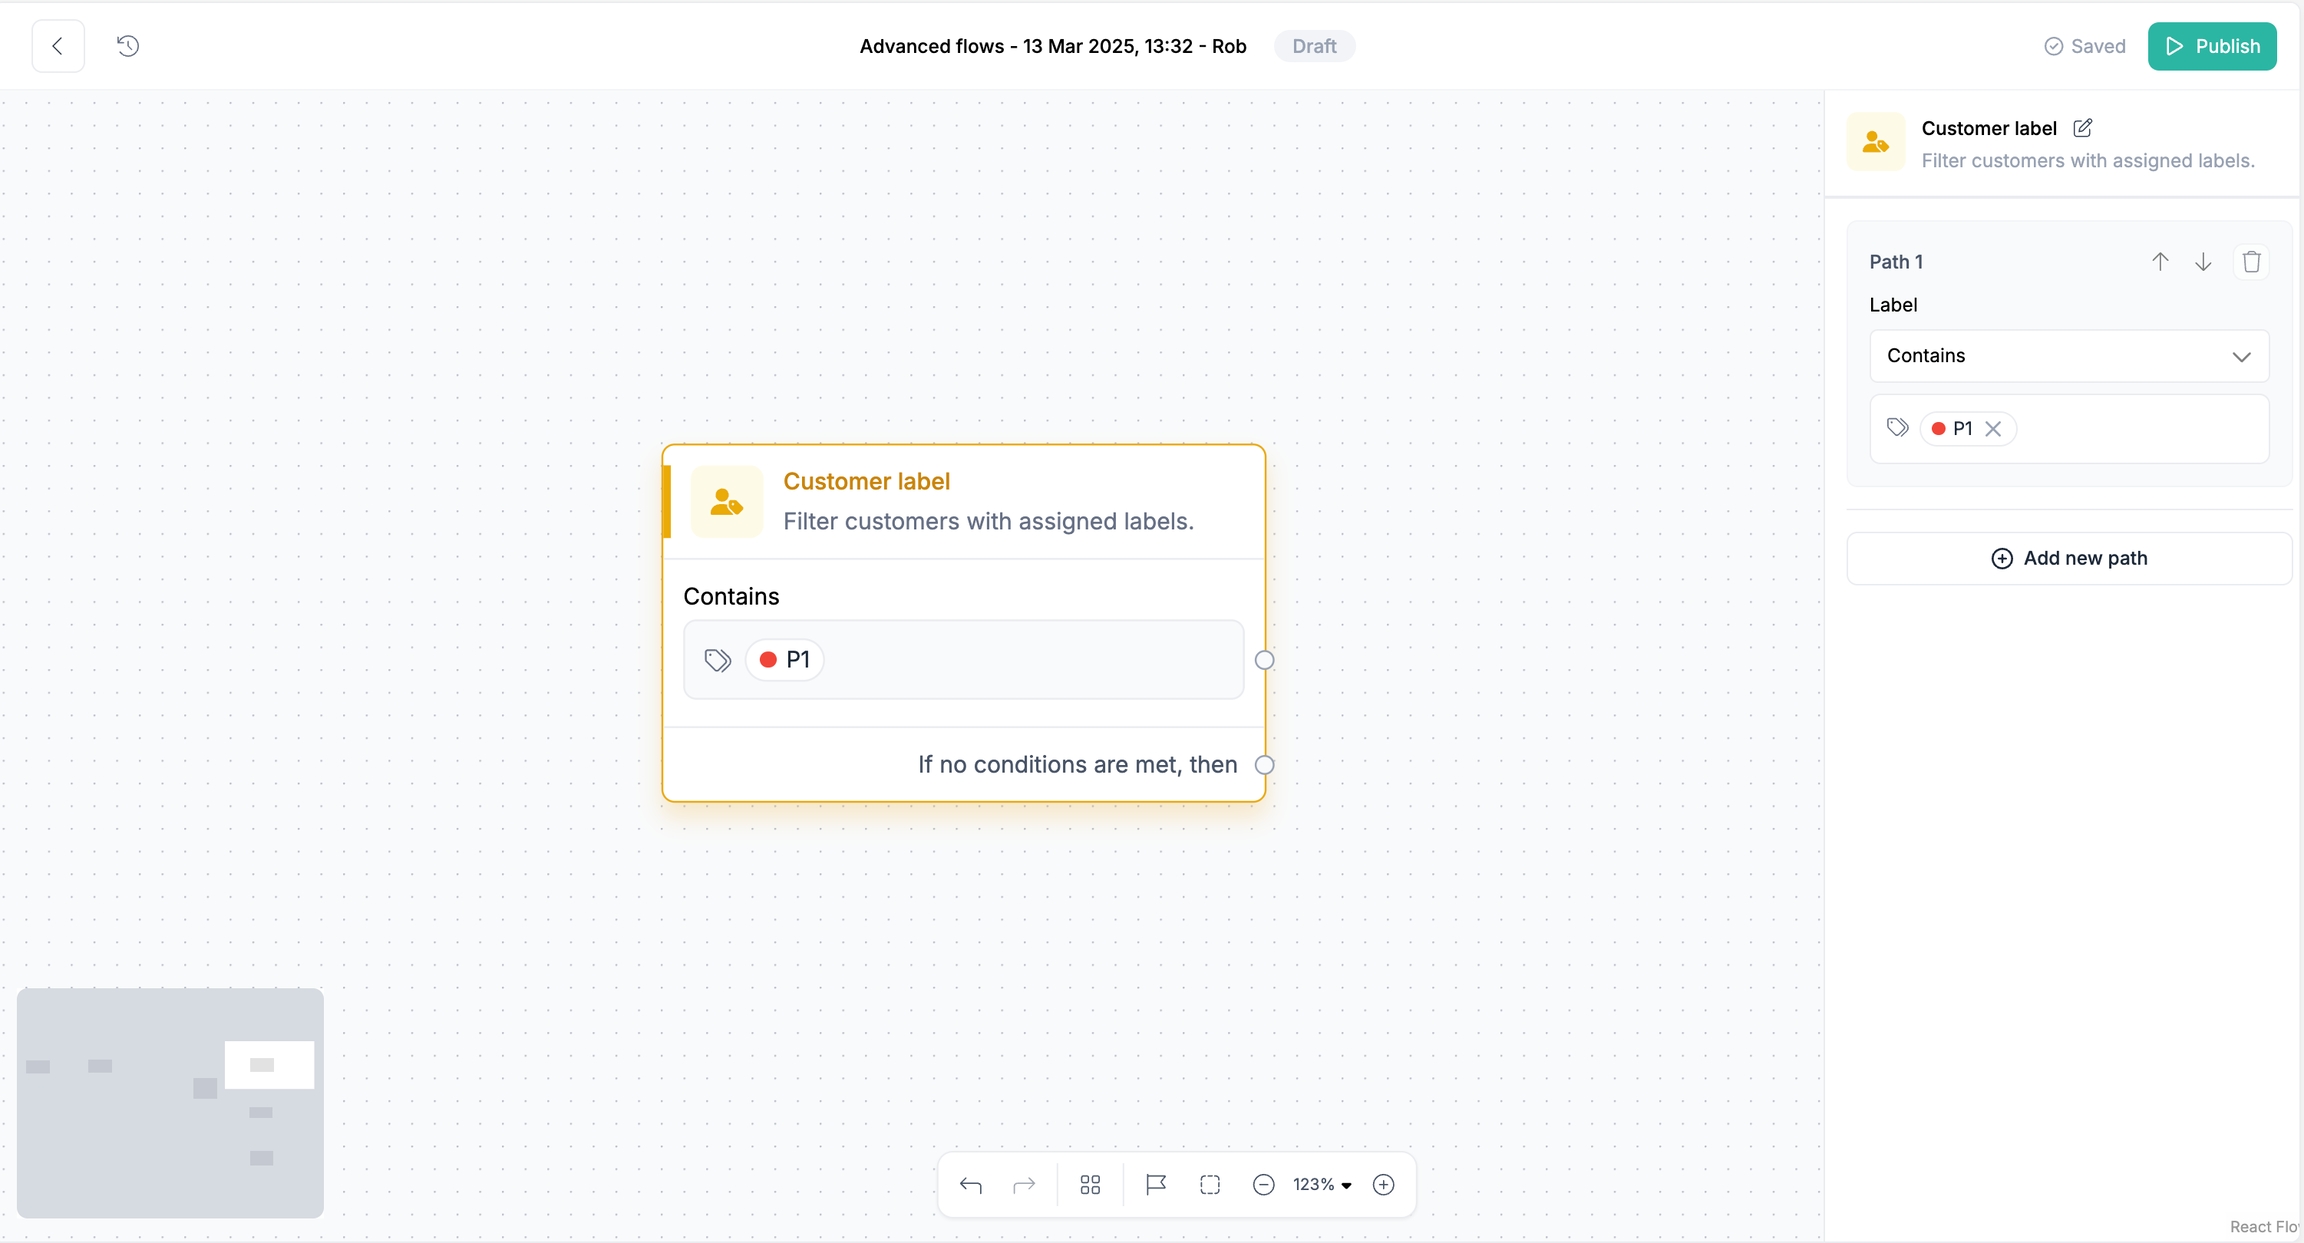This screenshot has width=2304, height=1243.
Task: Click the flag icon in bottom toolbar
Action: click(x=1156, y=1185)
